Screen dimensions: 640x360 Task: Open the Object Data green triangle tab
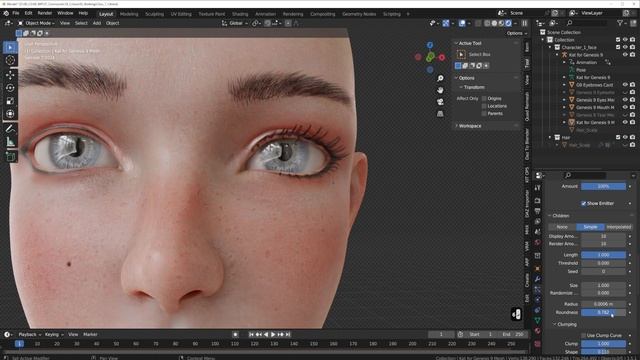[x=538, y=321]
